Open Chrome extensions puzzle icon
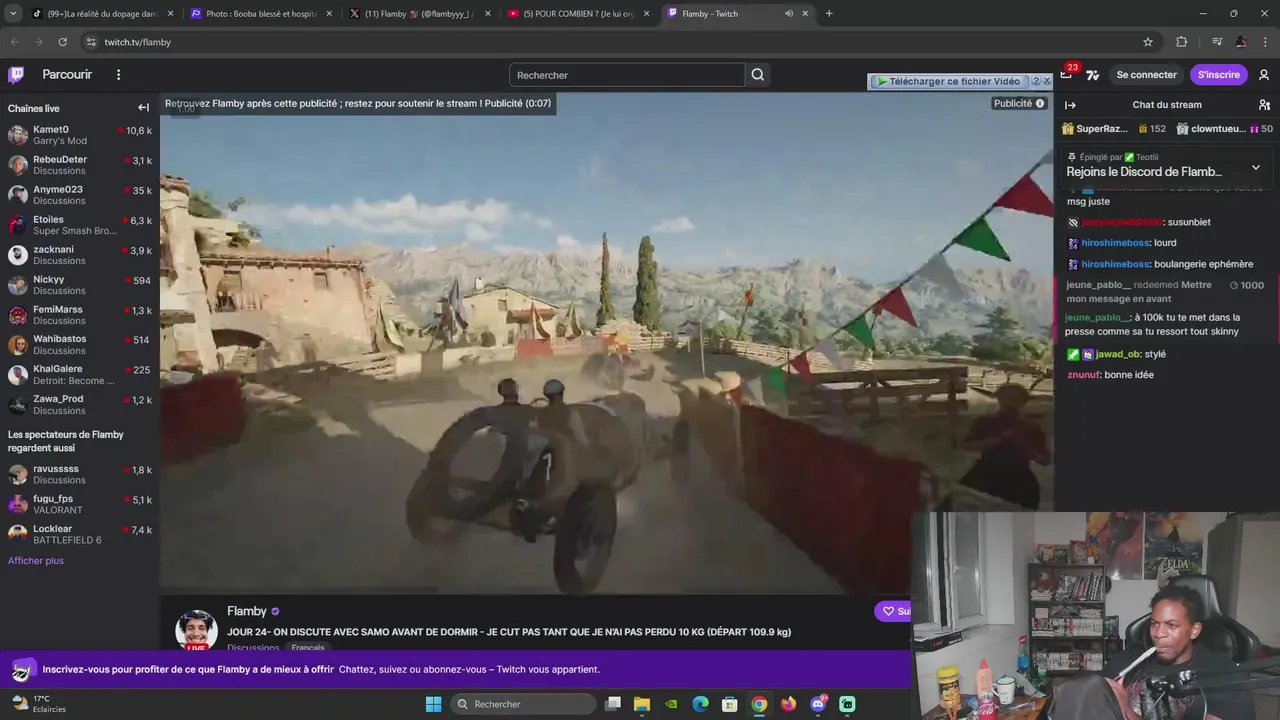1280x720 pixels. point(1182,42)
